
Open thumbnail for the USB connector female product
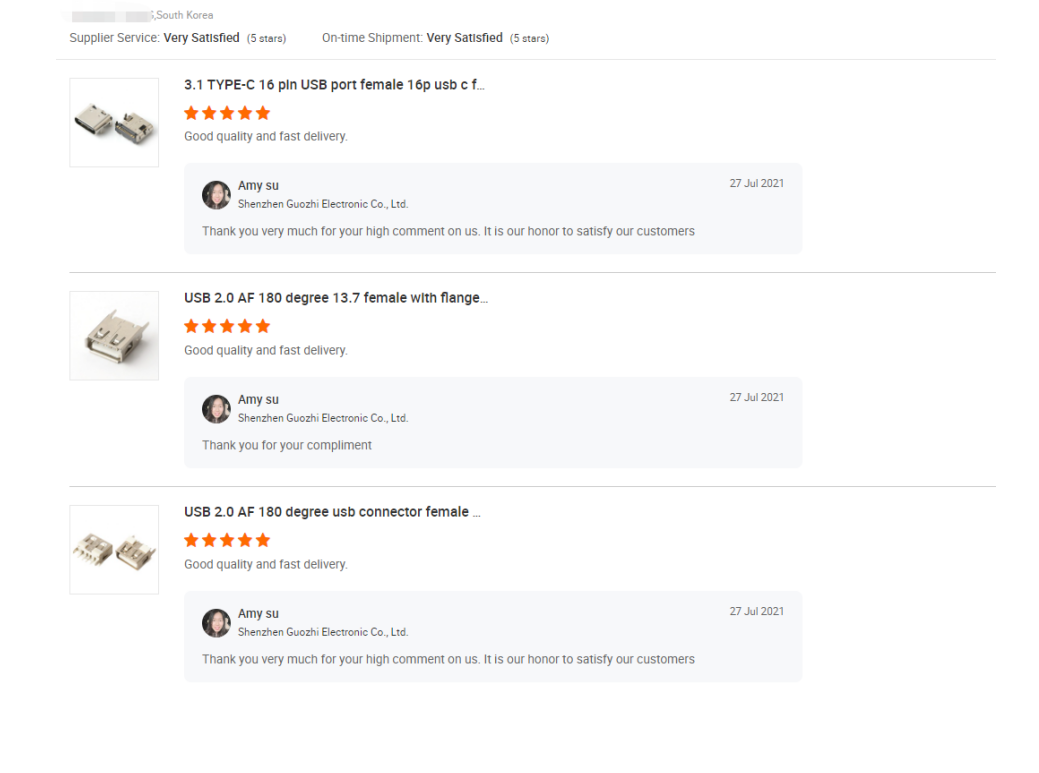(x=114, y=550)
